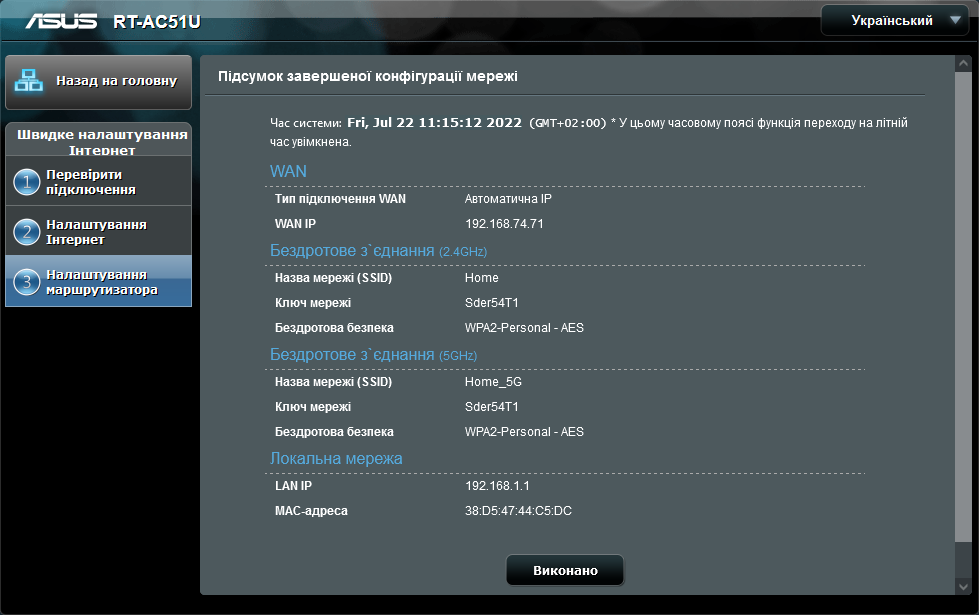This screenshot has height=615, width=979.
Task: Click the network map icon beside Назад на головну
Action: click(x=29, y=81)
